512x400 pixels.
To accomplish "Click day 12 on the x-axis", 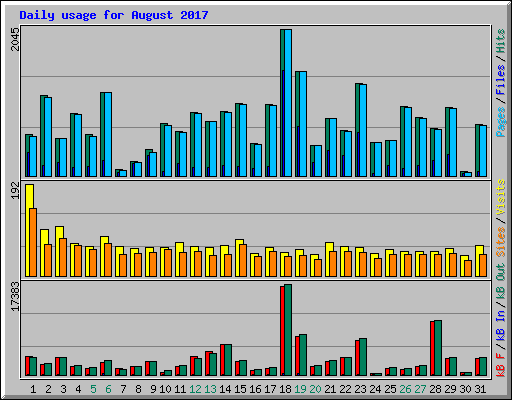I will 195,389.
